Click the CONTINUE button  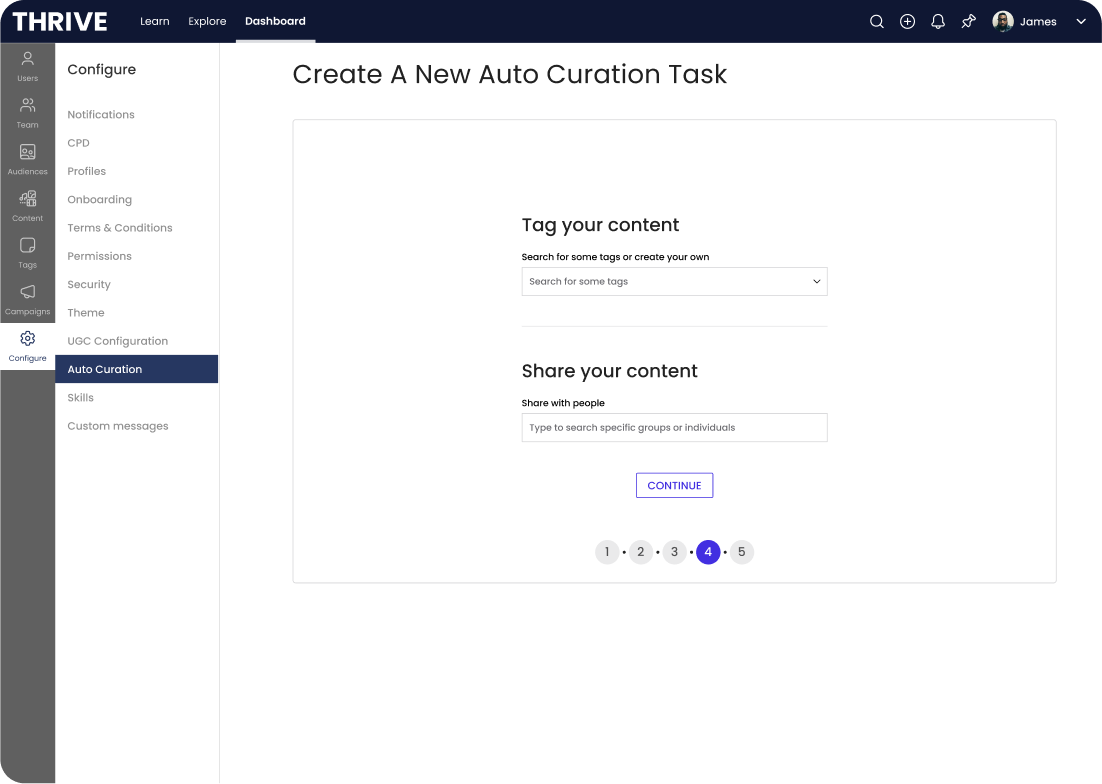674,485
